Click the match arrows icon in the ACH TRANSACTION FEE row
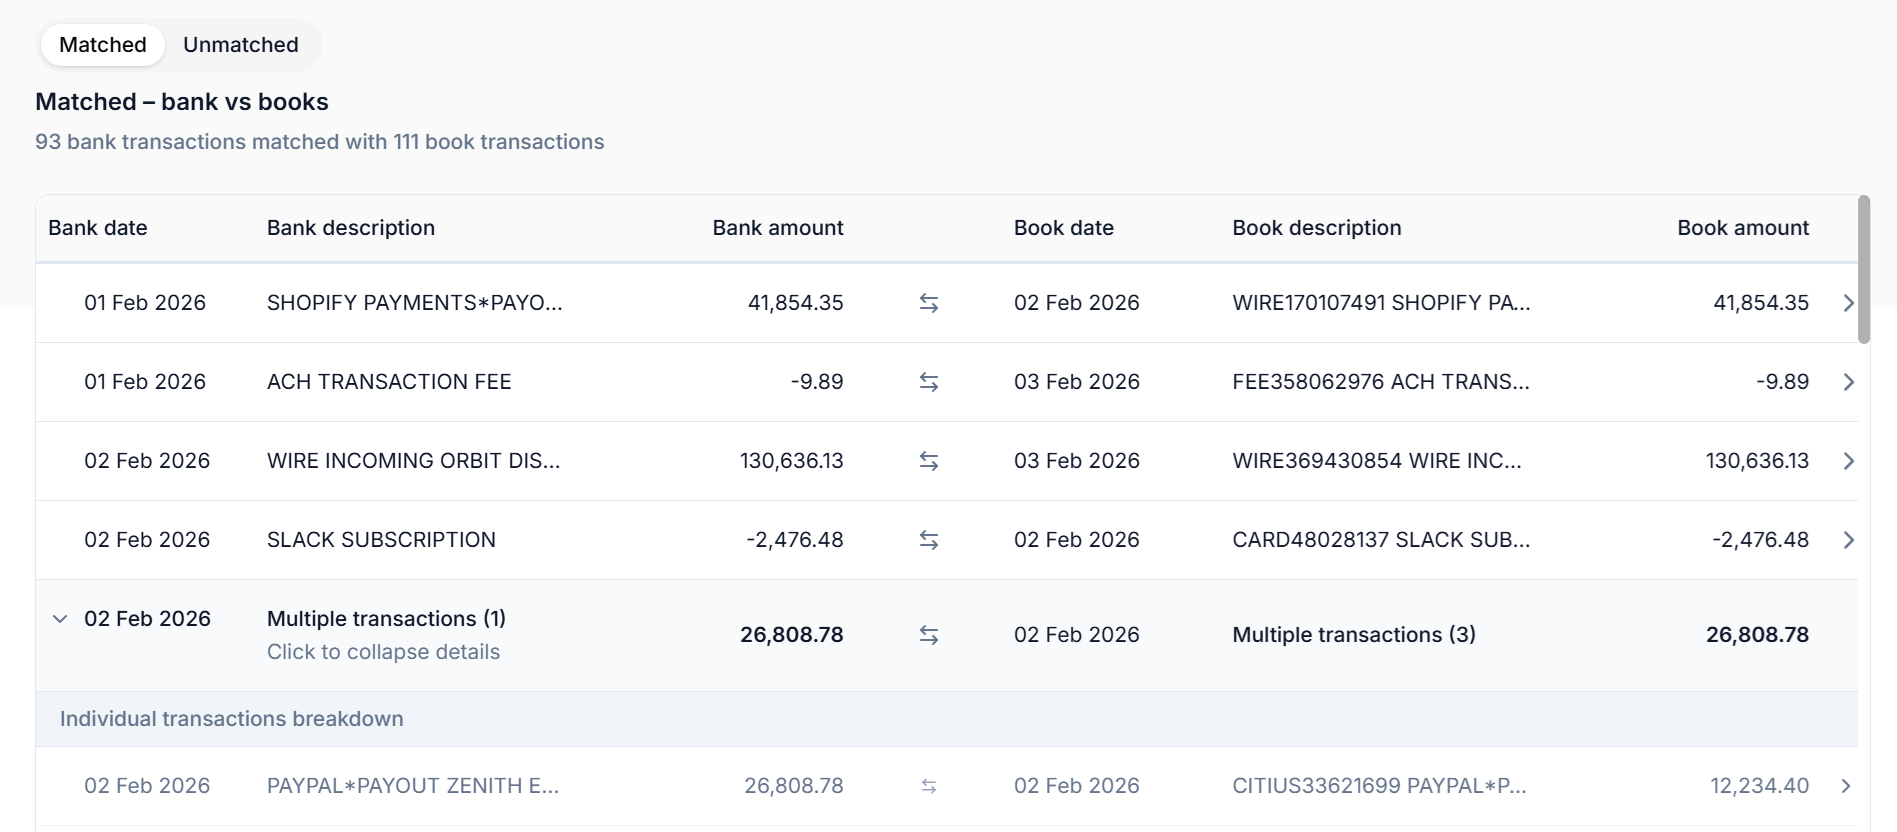 pos(929,382)
